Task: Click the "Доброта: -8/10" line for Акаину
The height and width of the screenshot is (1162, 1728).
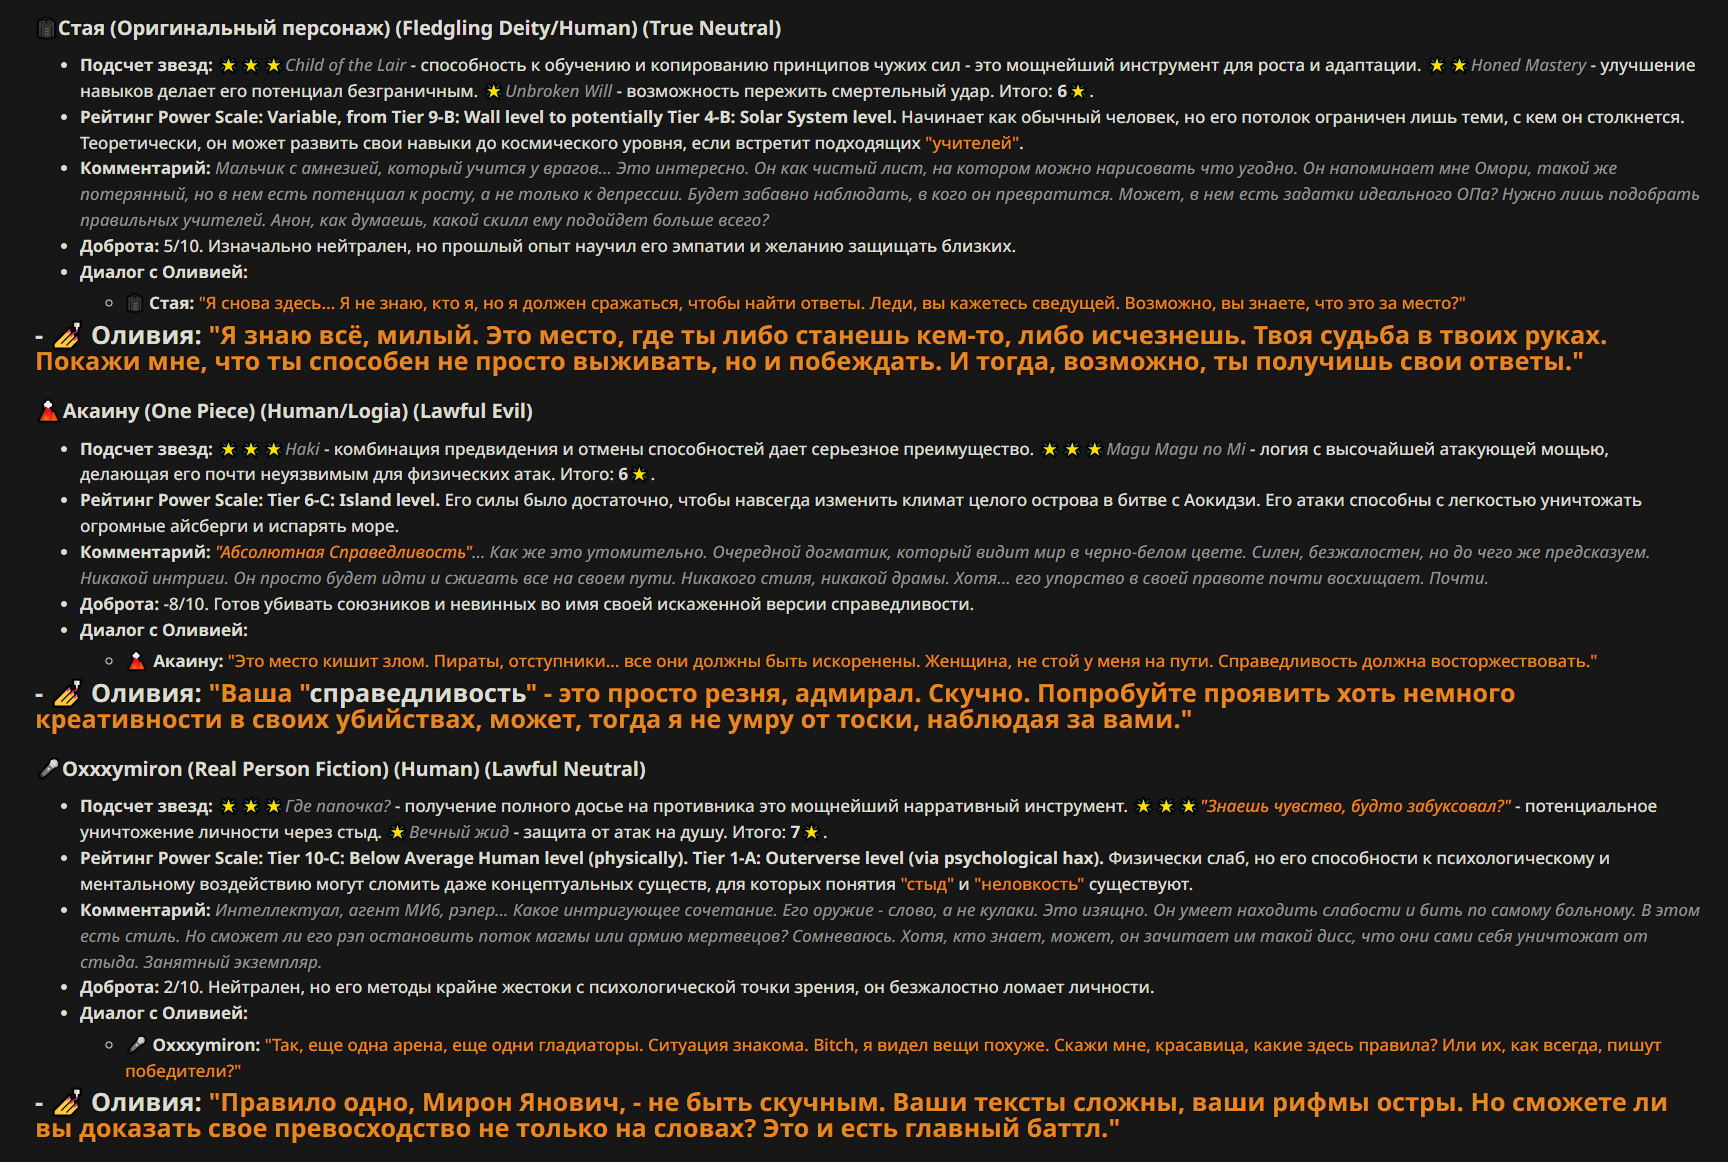Action: (527, 604)
